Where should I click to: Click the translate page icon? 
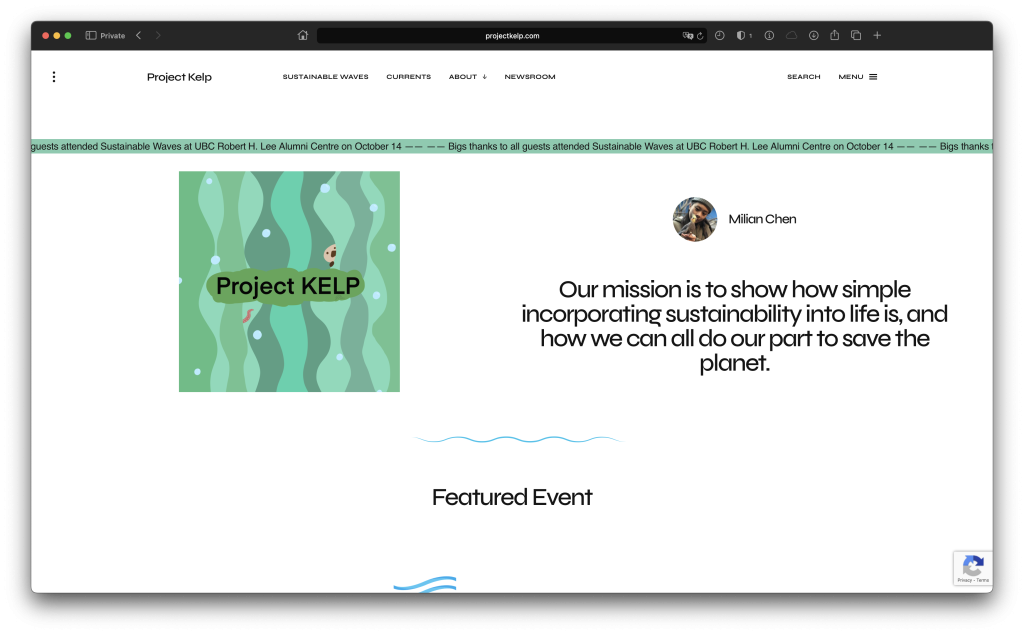click(687, 35)
